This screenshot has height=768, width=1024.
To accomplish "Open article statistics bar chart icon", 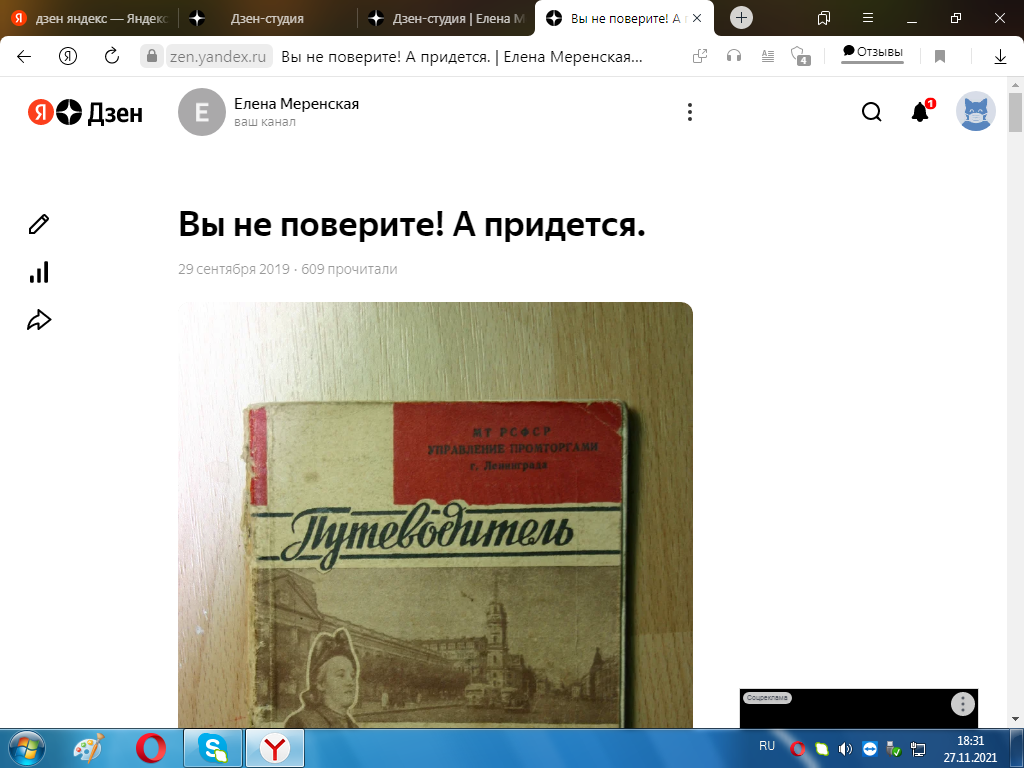I will coord(39,272).
